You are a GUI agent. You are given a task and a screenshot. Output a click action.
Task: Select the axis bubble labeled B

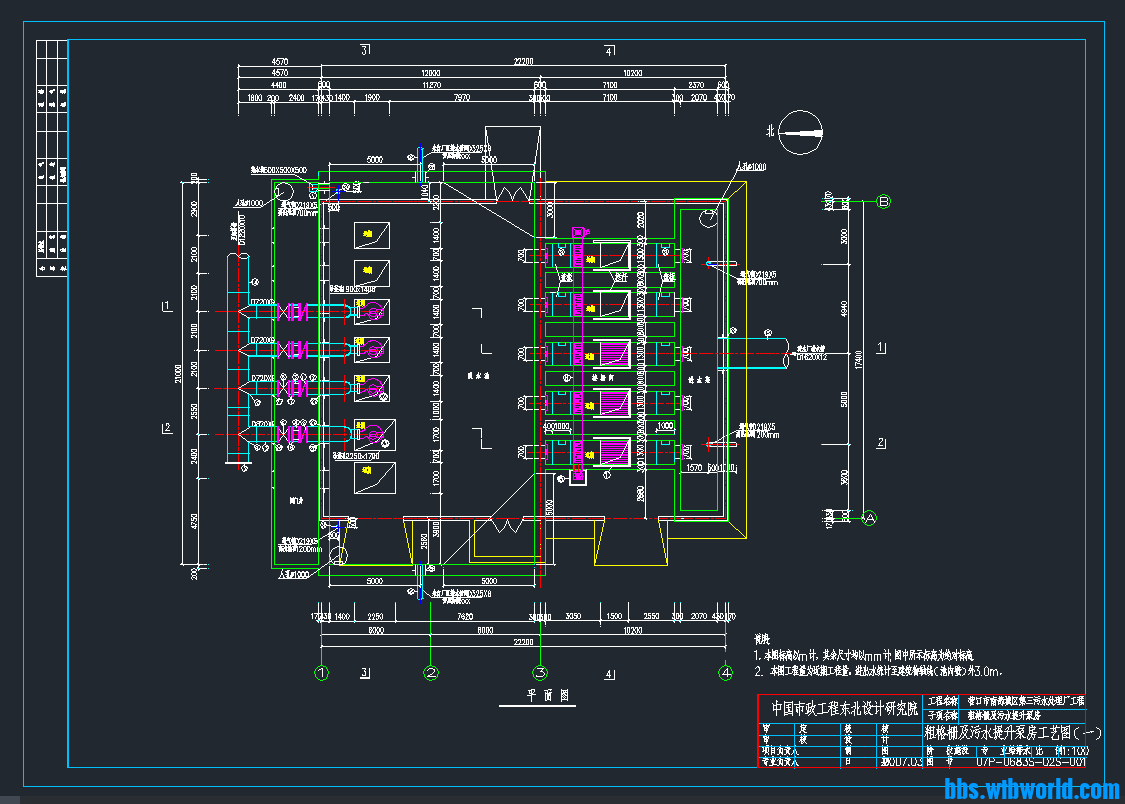[x=883, y=201]
